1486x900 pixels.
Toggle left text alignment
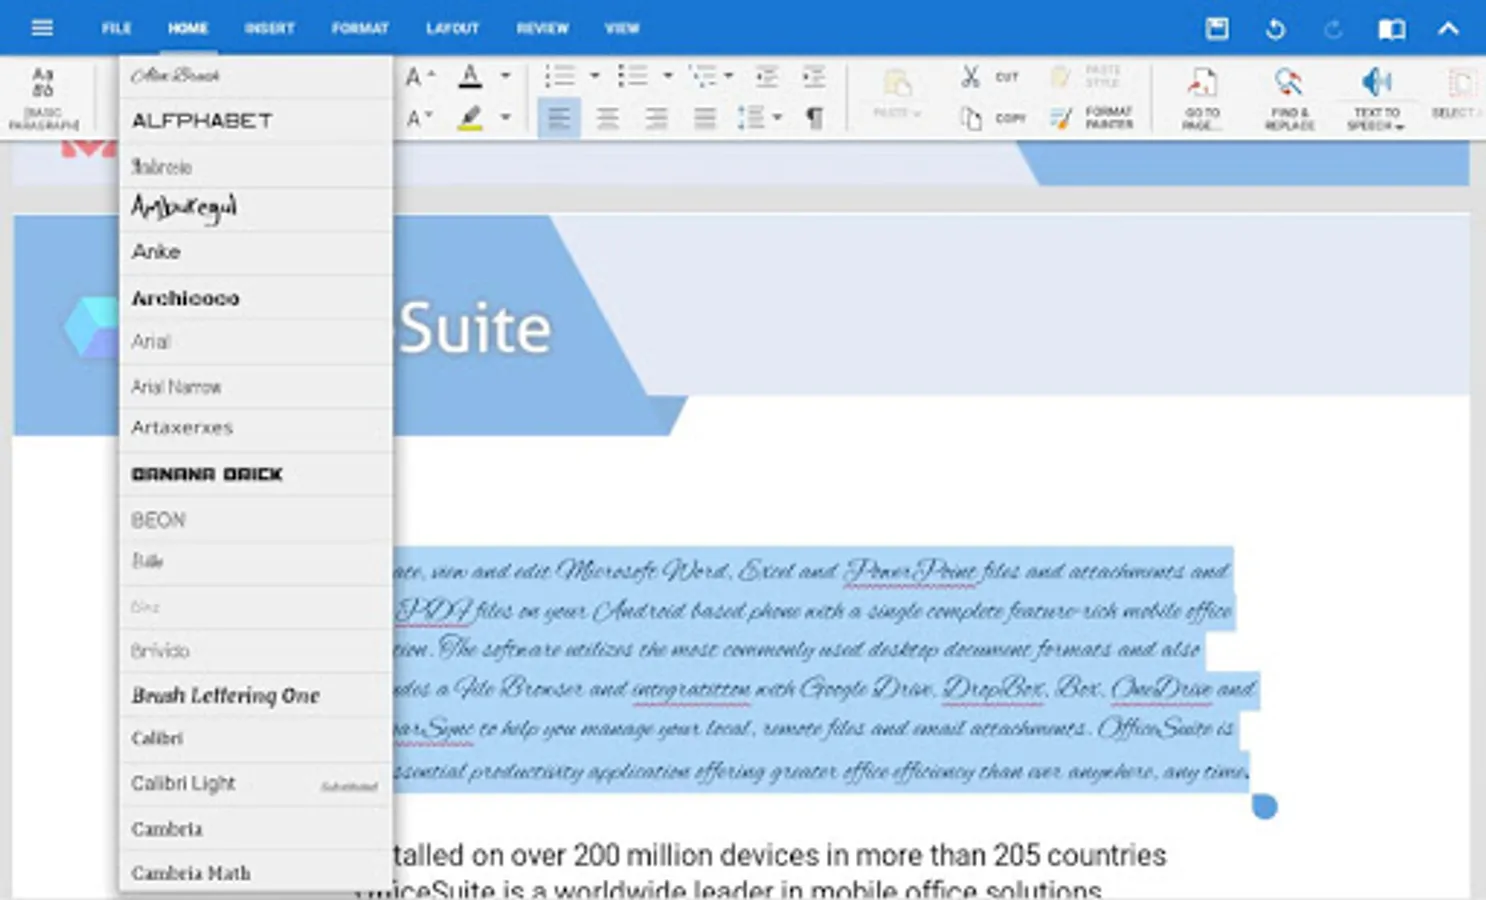(x=559, y=119)
